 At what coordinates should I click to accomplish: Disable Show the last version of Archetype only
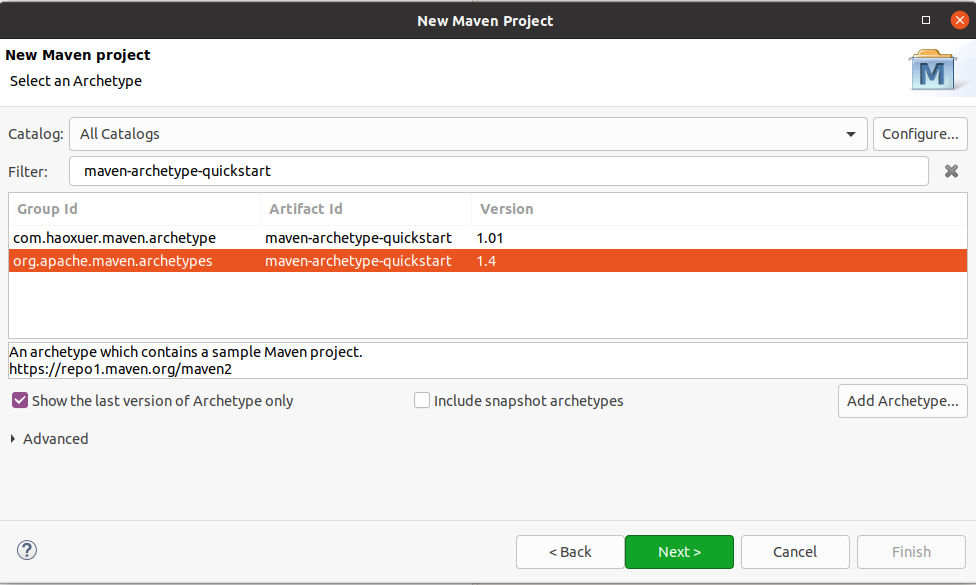19,400
